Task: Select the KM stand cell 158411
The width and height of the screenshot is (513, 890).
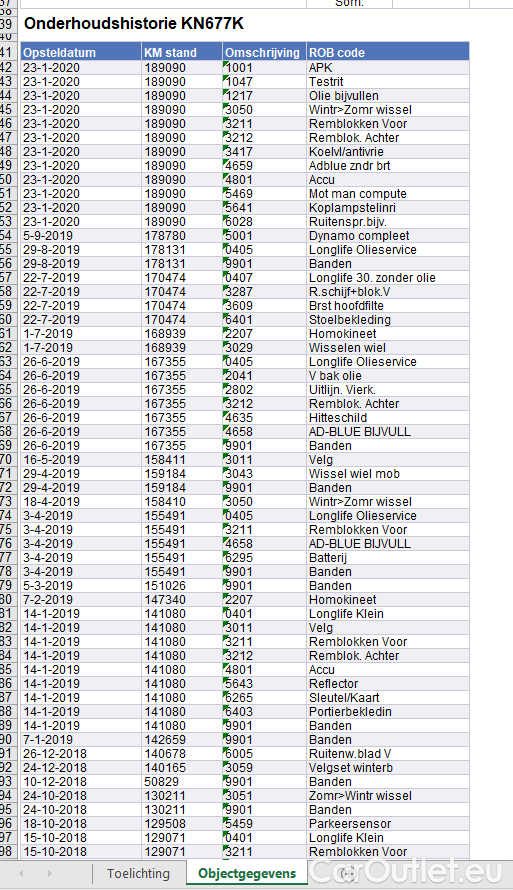Action: (x=182, y=460)
